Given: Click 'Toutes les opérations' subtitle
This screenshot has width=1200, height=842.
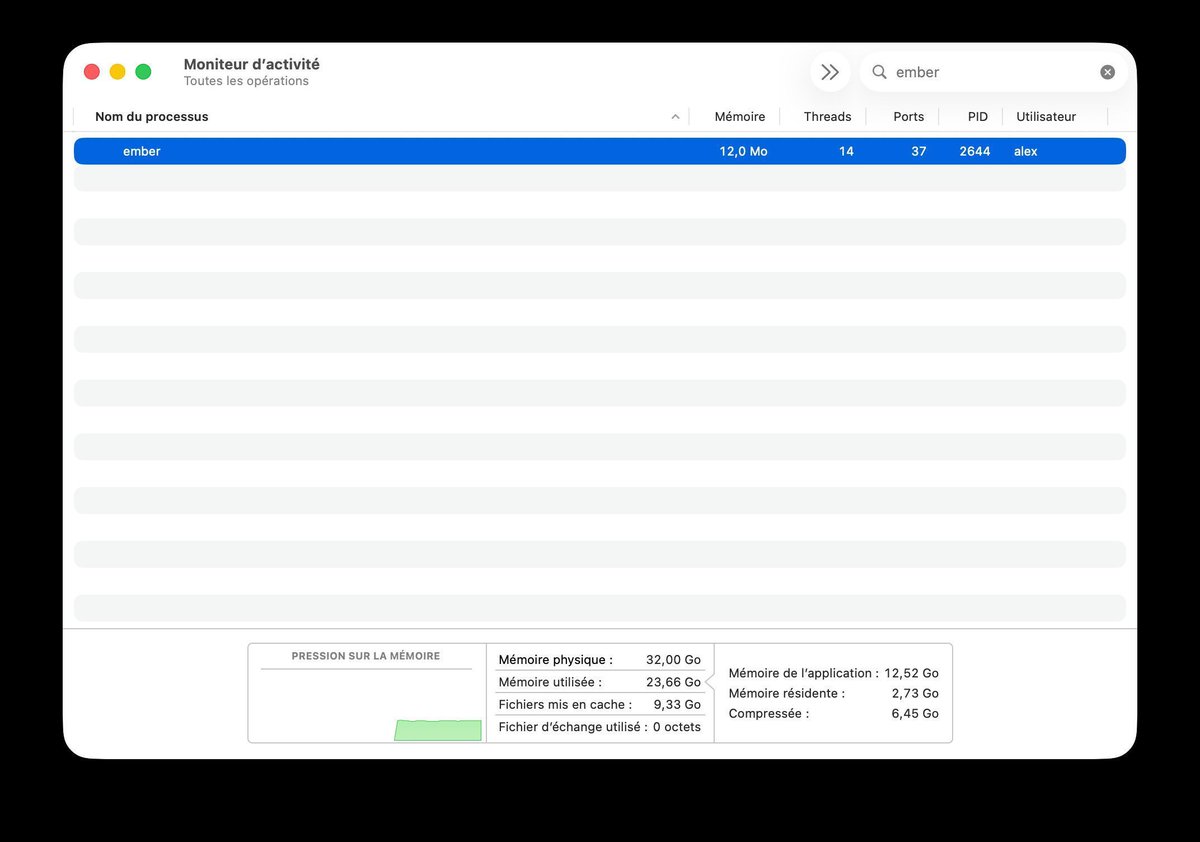Looking at the screenshot, I should (x=246, y=81).
